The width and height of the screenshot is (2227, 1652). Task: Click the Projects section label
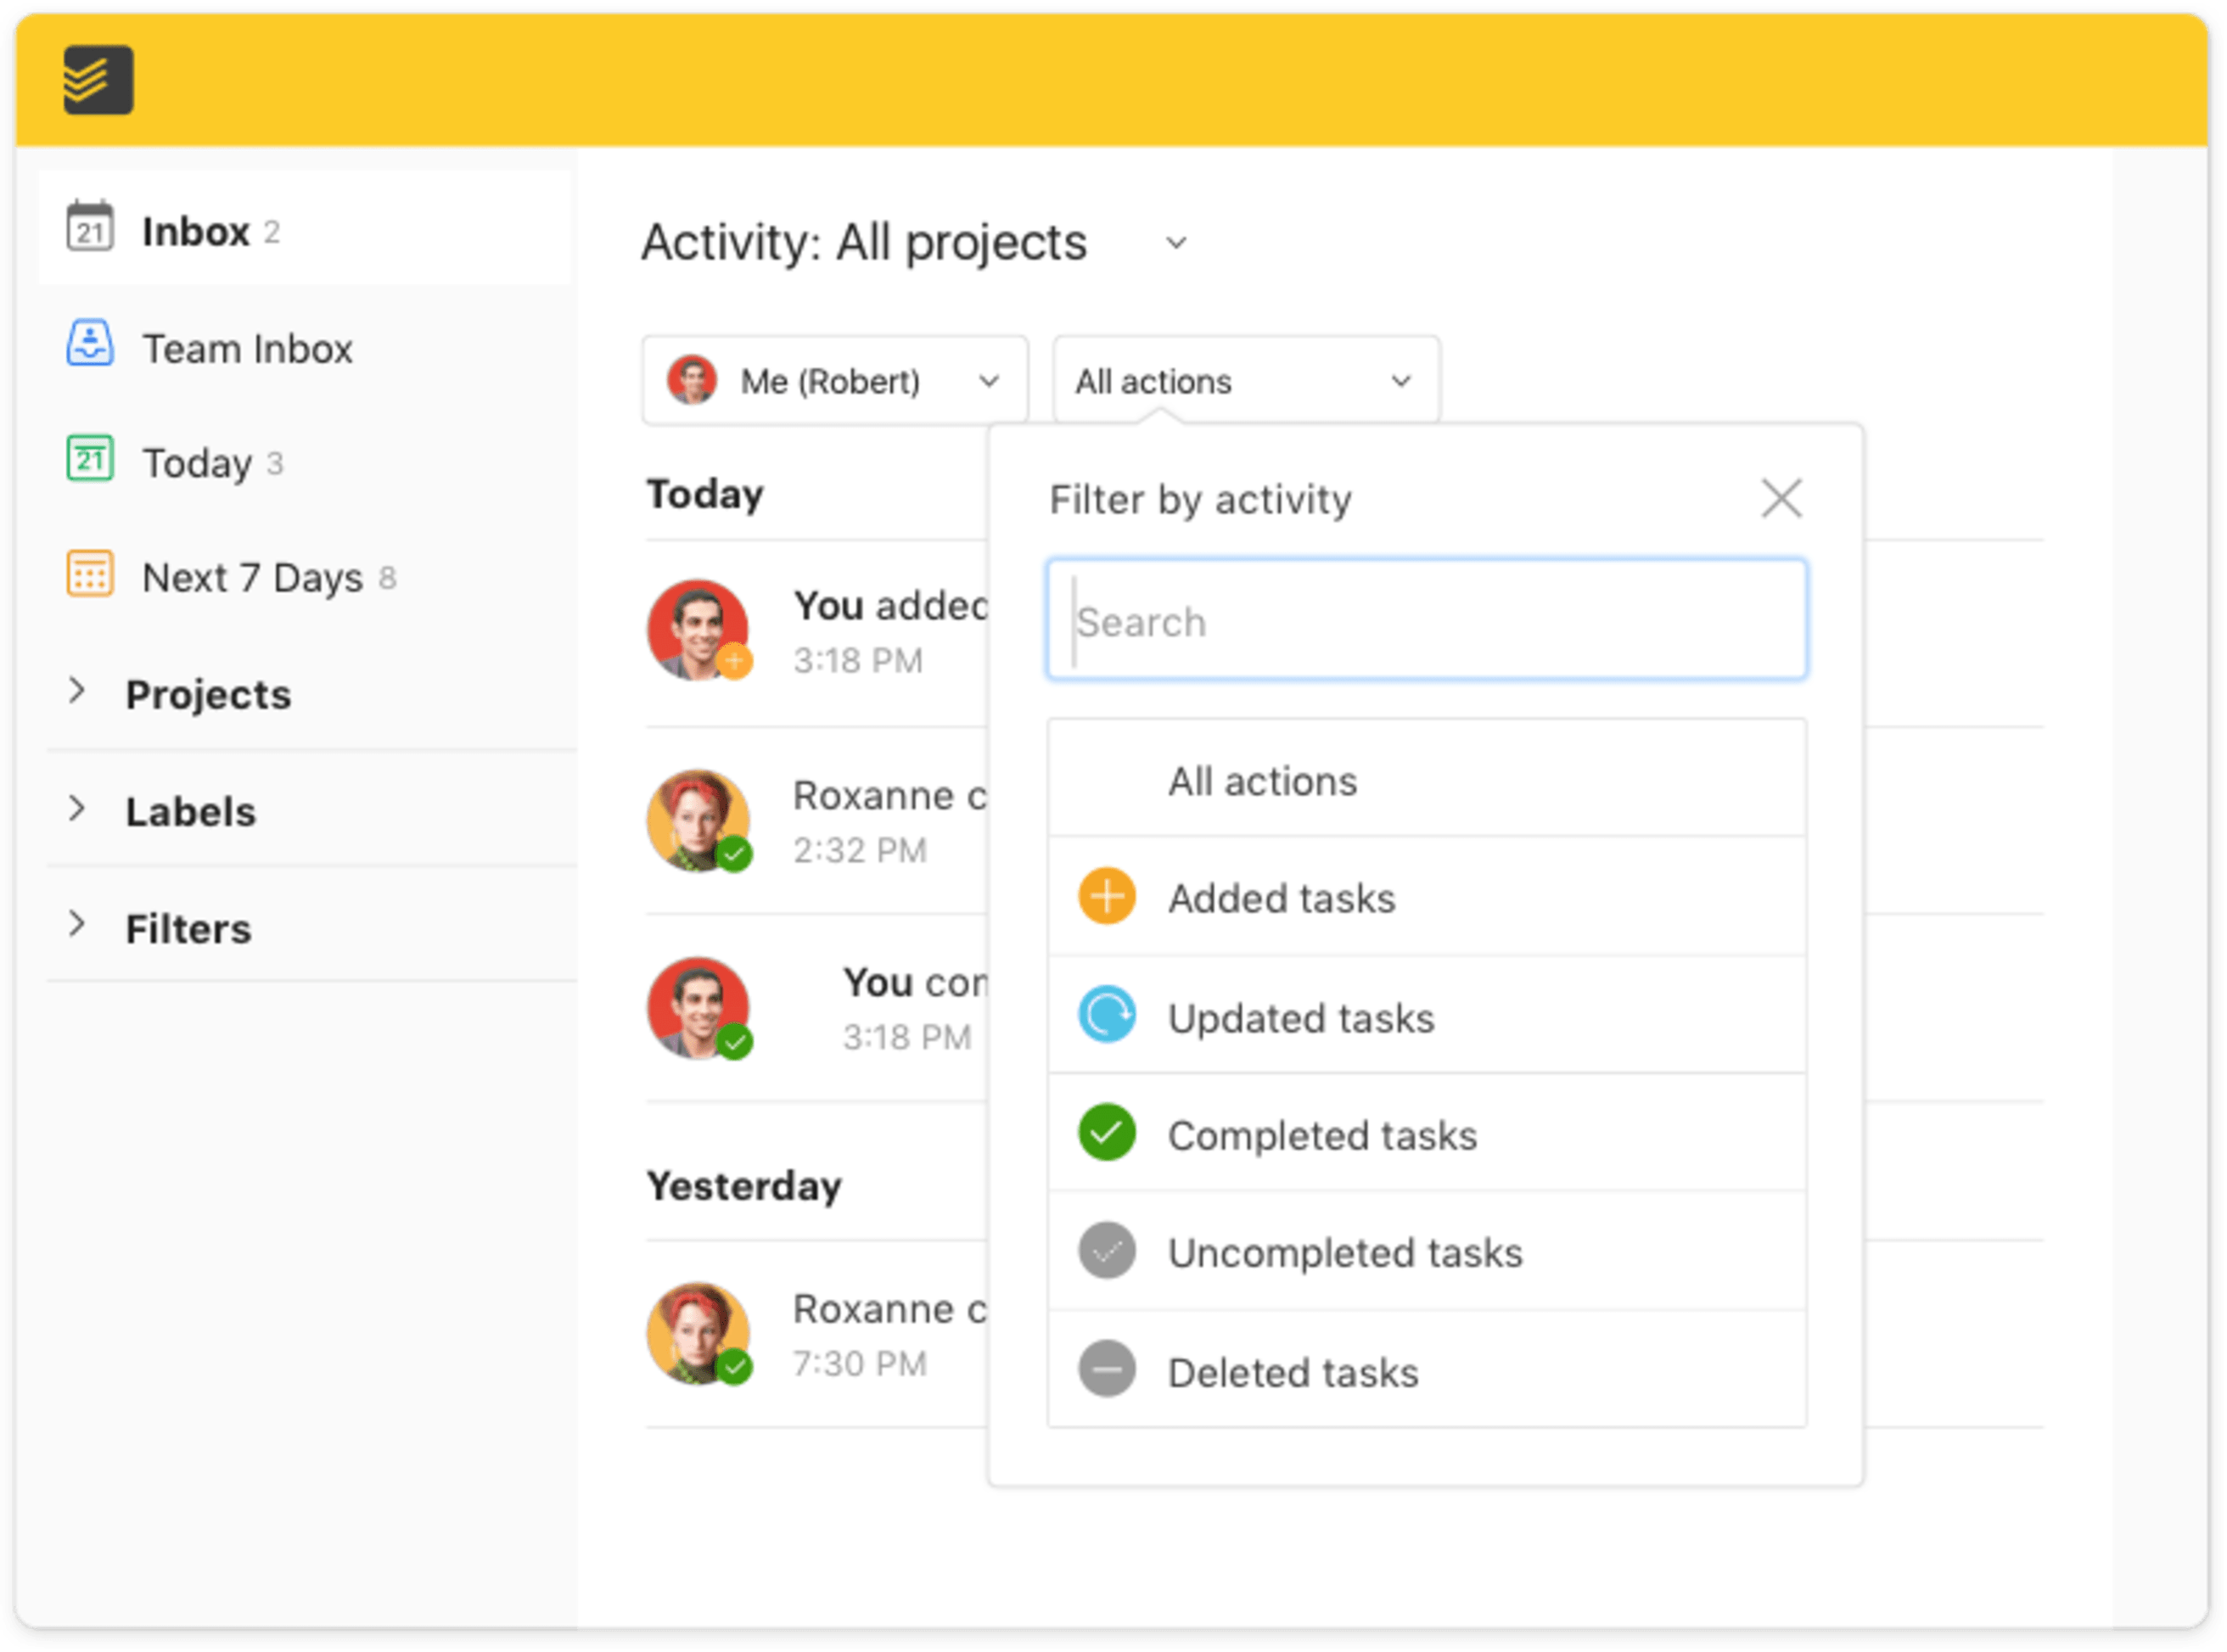click(208, 694)
